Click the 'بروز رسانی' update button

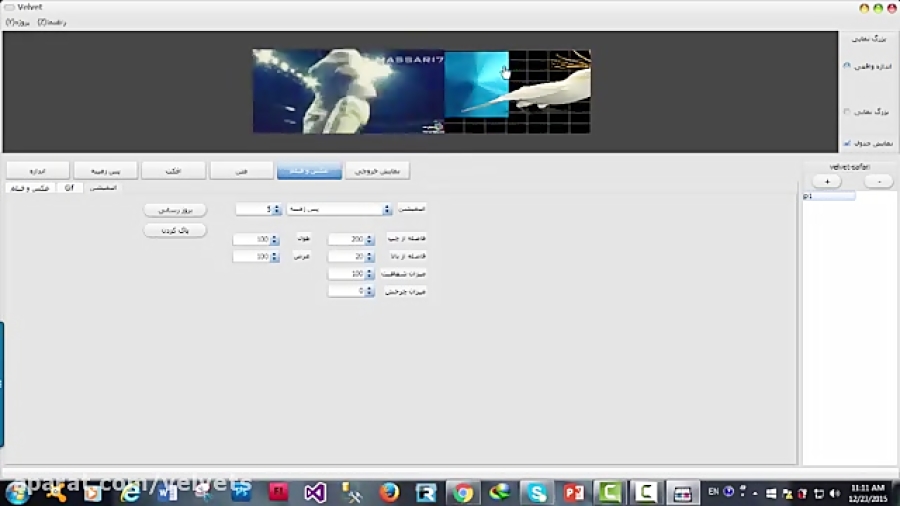175,210
